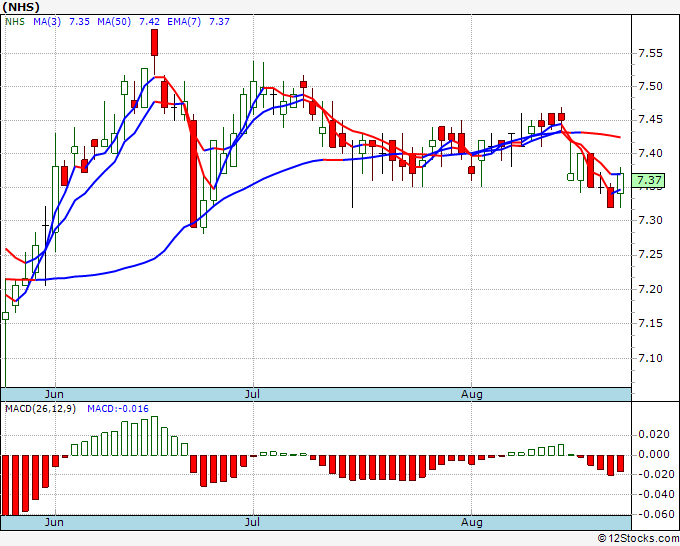Click the 0.000 MACD axis label

(654, 454)
